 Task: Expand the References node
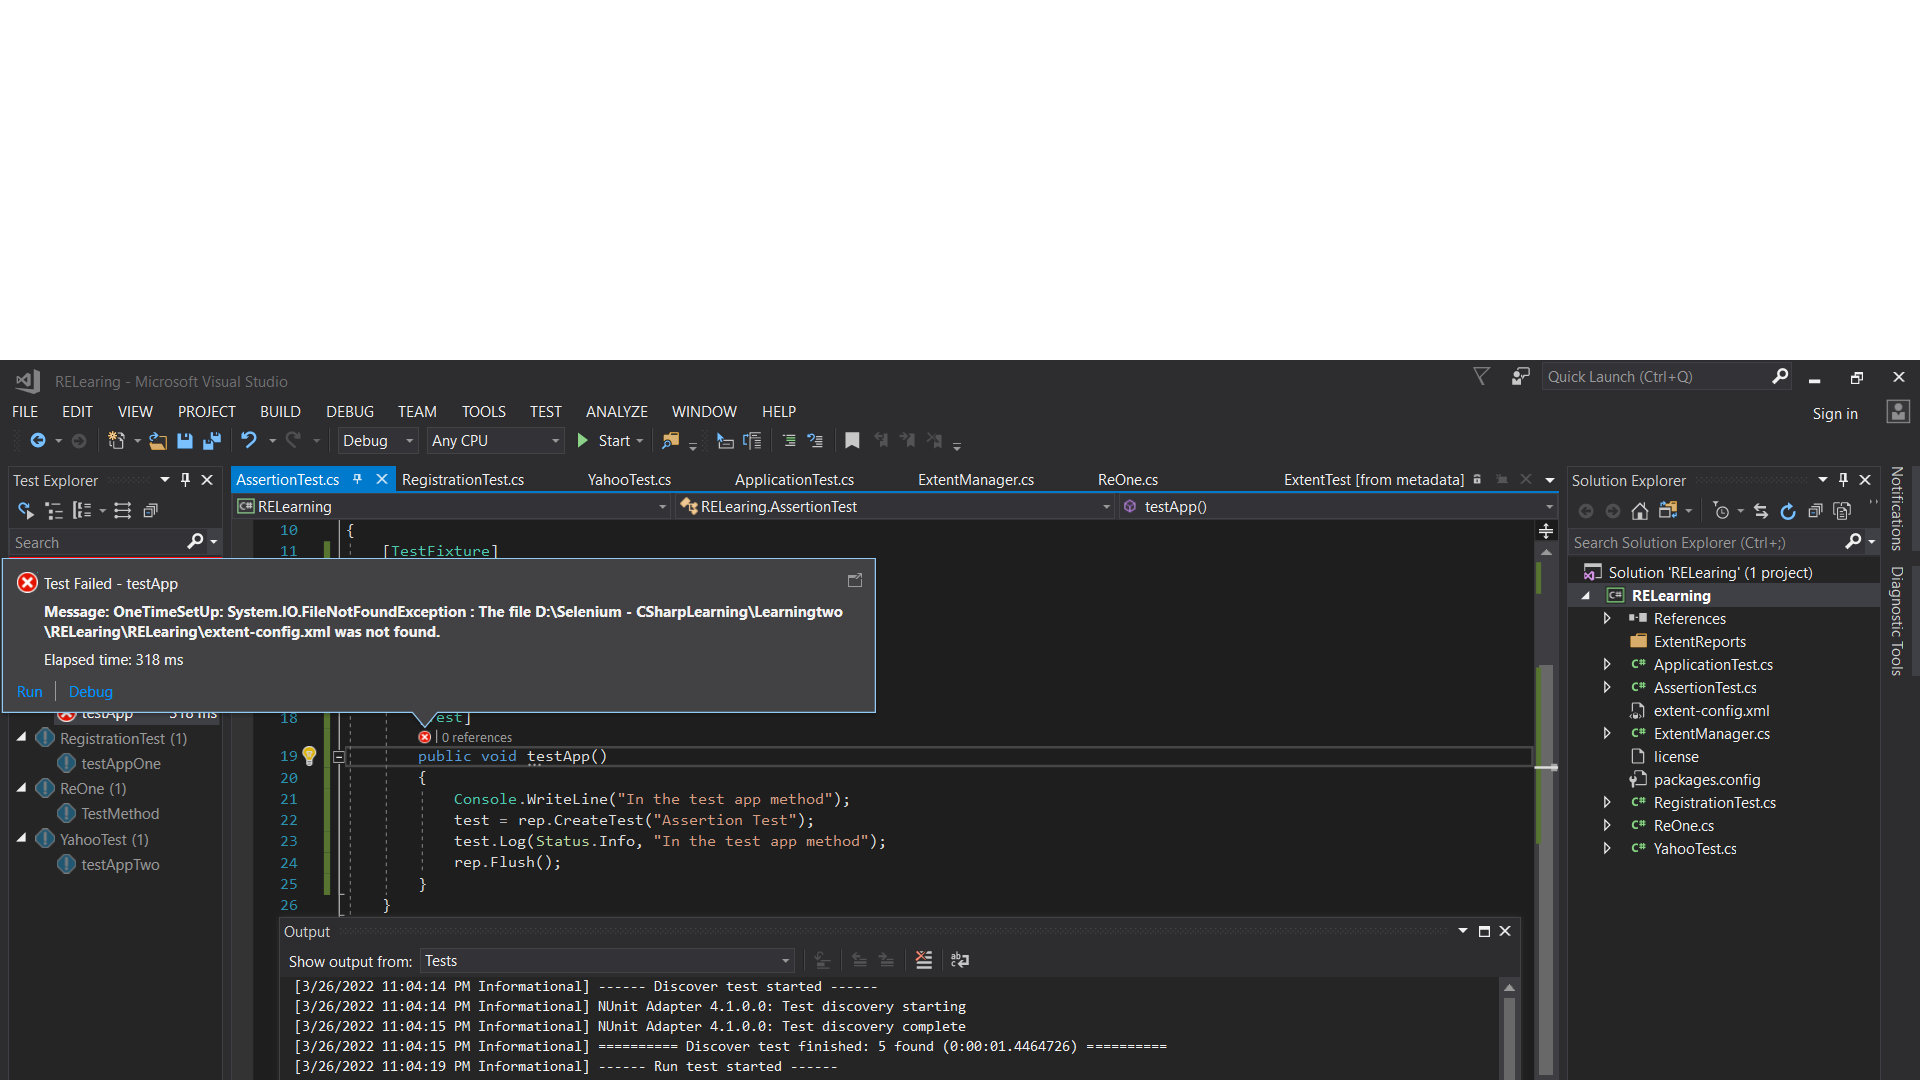pos(1607,619)
